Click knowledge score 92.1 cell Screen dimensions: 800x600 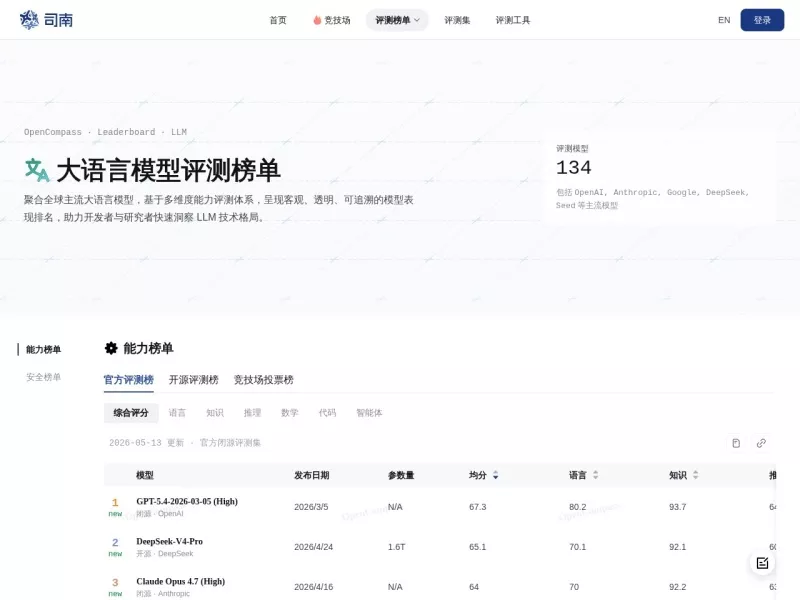678,547
